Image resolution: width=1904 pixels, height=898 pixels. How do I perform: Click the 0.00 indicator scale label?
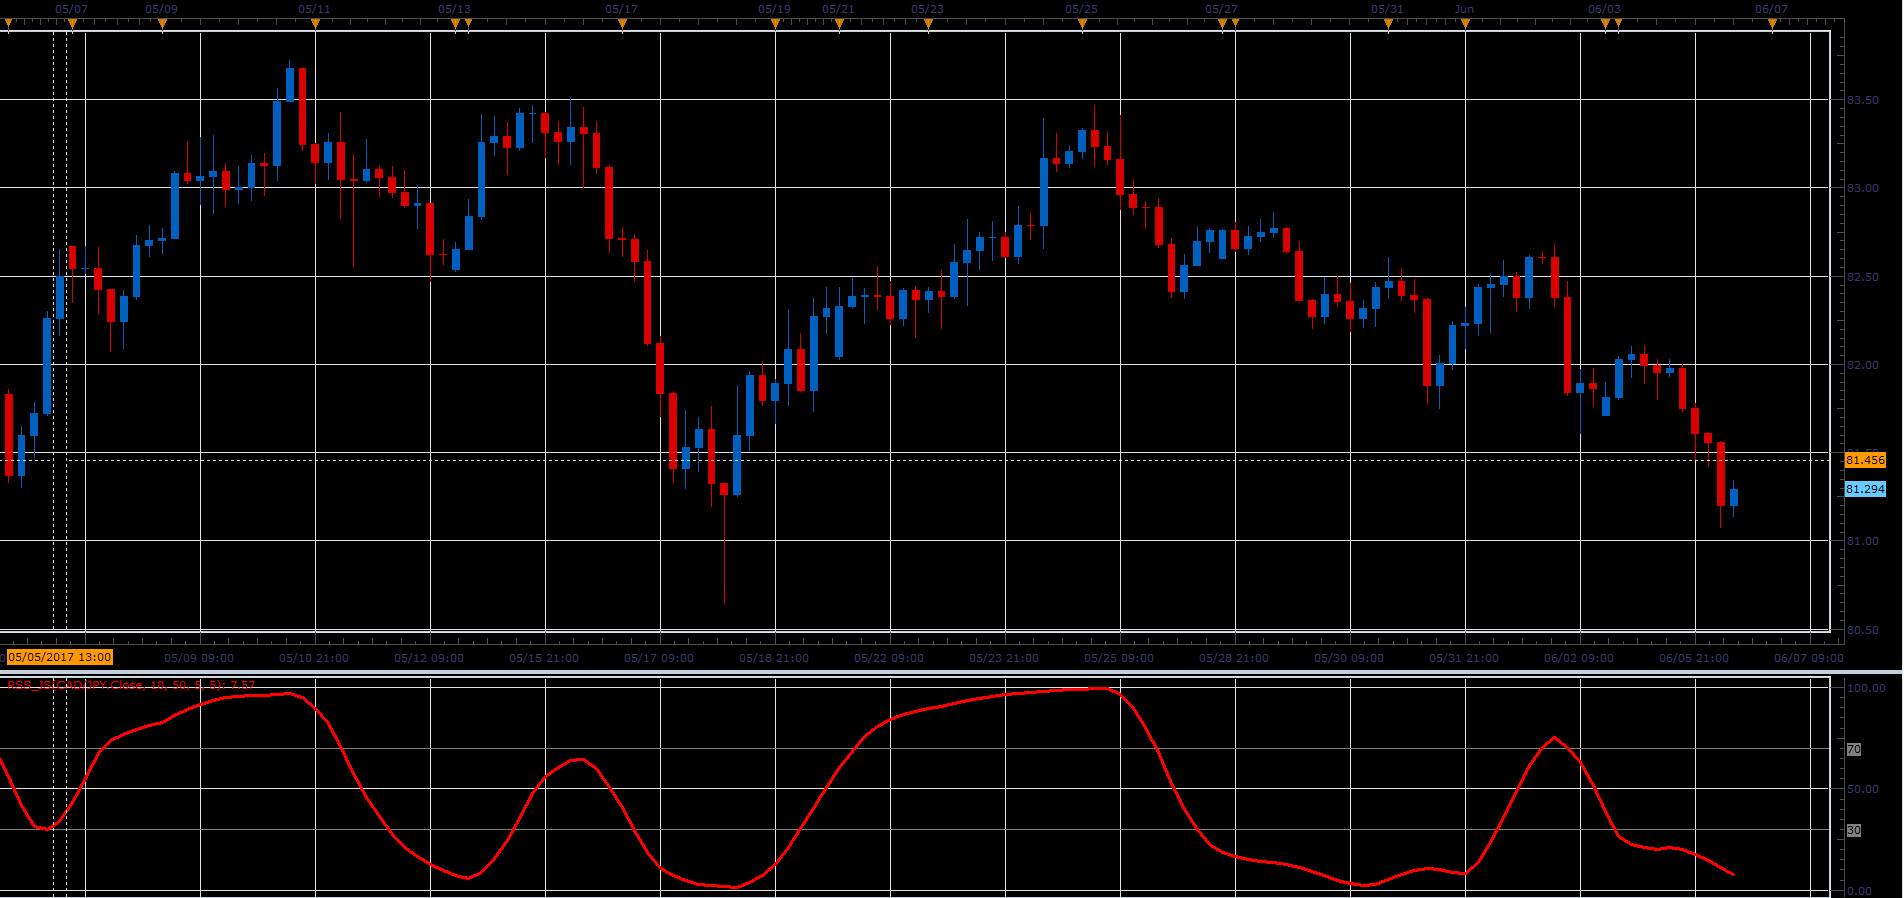click(x=1860, y=891)
